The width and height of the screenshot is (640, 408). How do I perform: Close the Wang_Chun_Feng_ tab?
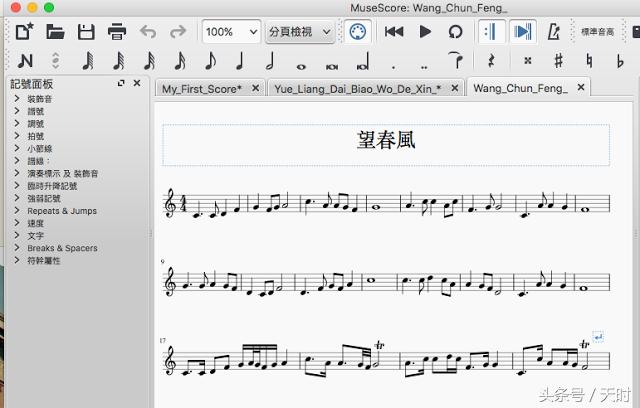581,87
